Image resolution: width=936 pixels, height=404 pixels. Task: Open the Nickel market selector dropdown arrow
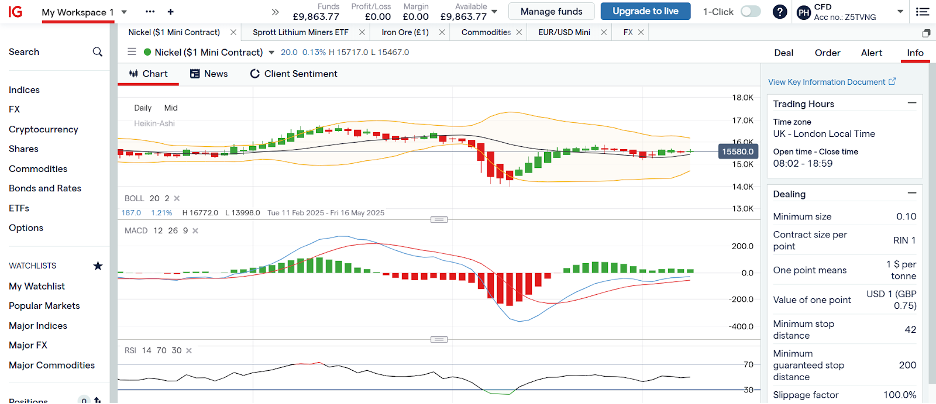tap(272, 52)
